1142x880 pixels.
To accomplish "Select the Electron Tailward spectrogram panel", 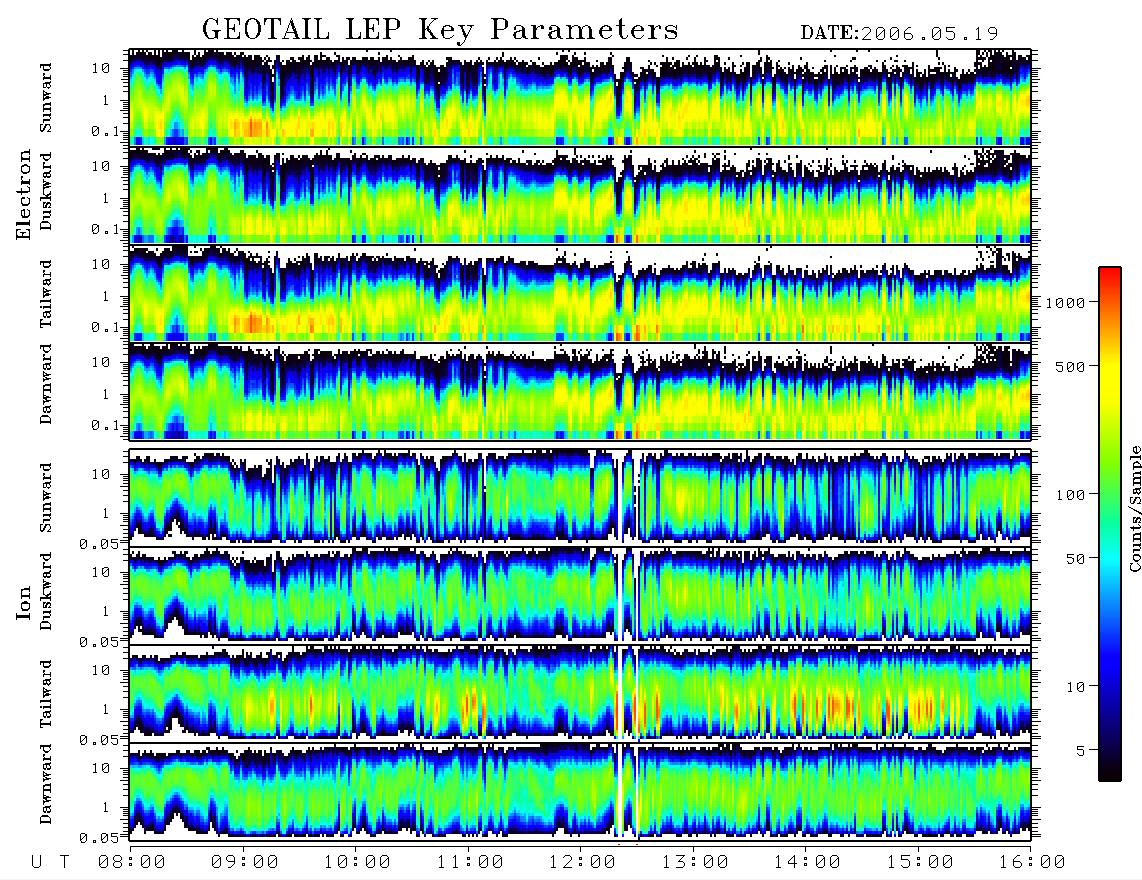I will coord(580,294).
